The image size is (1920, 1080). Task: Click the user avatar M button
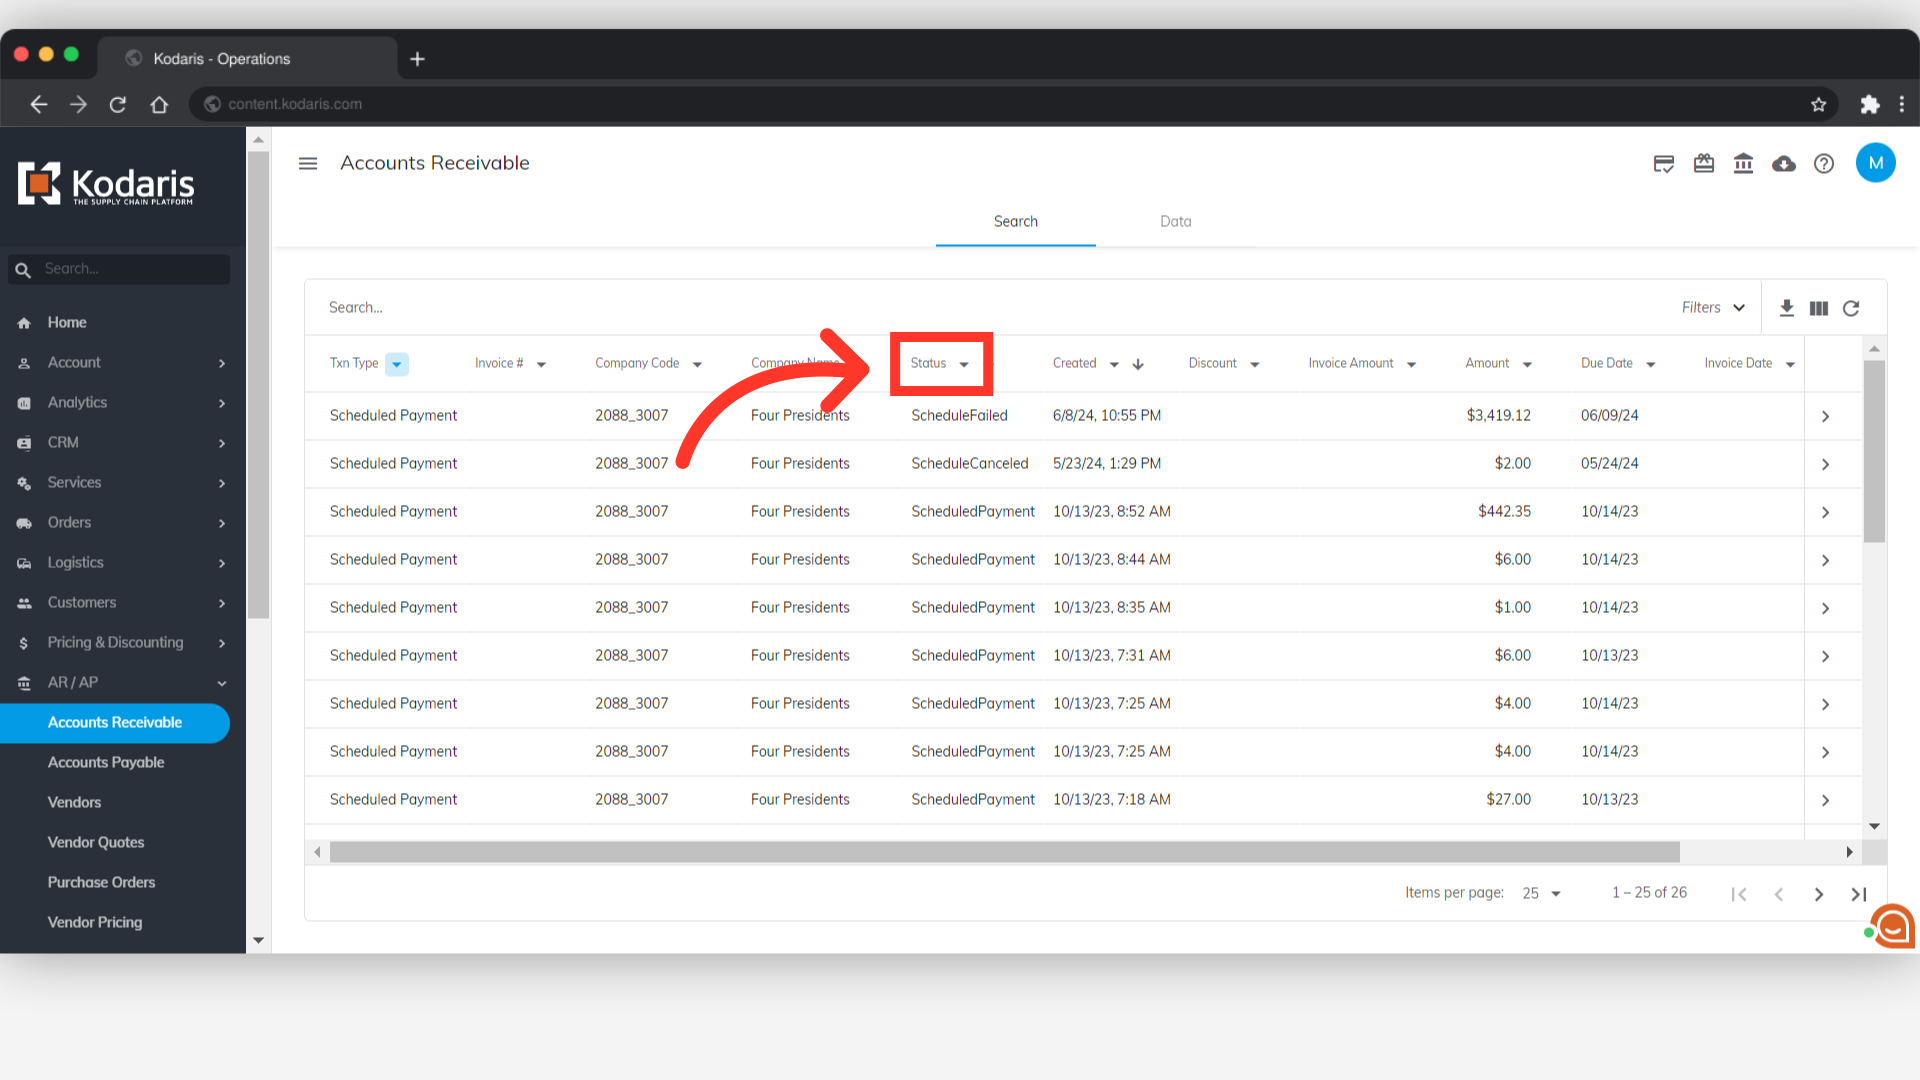[x=1875, y=163]
